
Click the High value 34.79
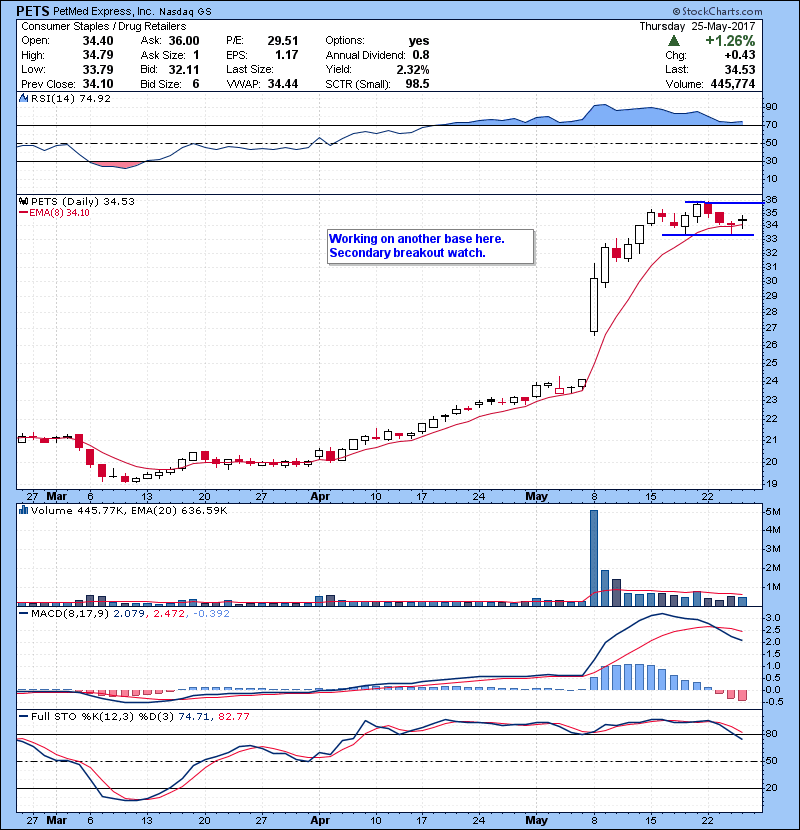(x=98, y=55)
